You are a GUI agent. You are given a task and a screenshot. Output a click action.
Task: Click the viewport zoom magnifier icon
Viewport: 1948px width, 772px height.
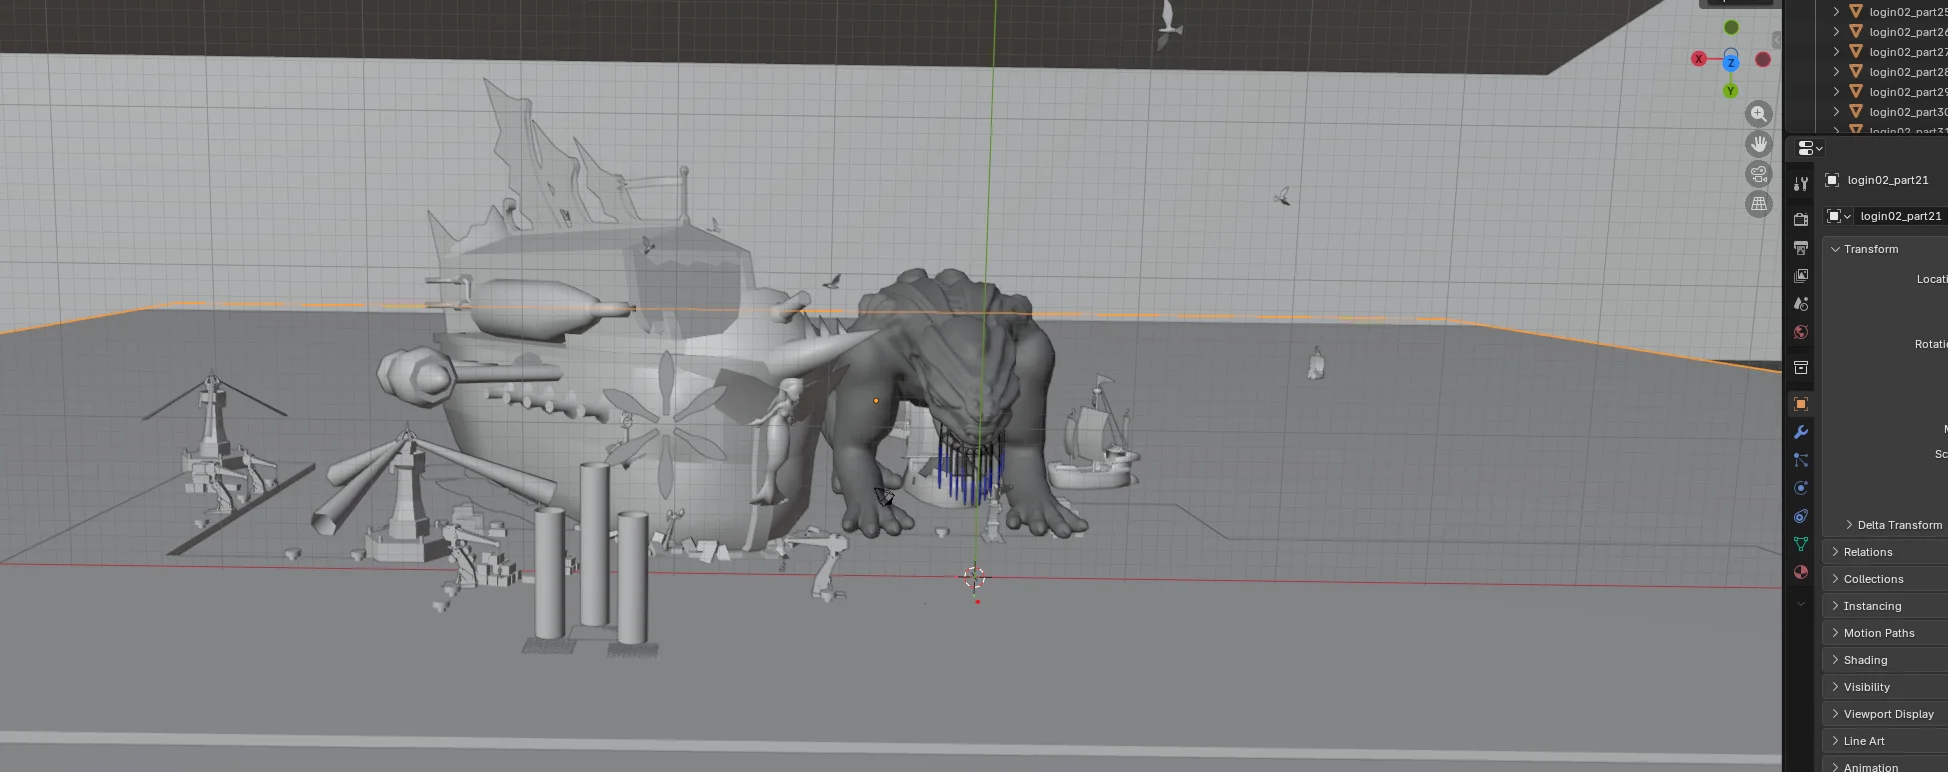[x=1758, y=114]
